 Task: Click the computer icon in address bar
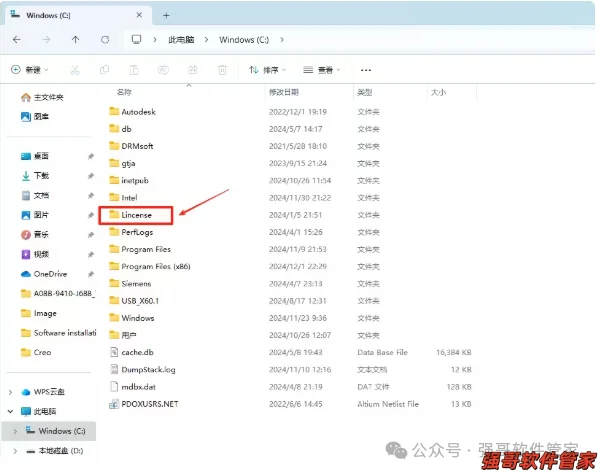click(136, 39)
